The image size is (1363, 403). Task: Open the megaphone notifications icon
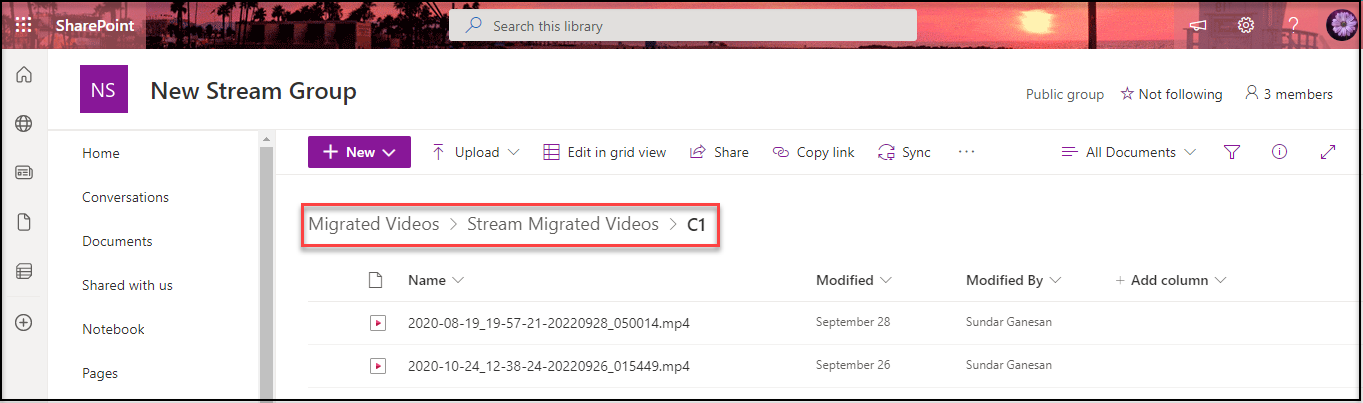1198,25
